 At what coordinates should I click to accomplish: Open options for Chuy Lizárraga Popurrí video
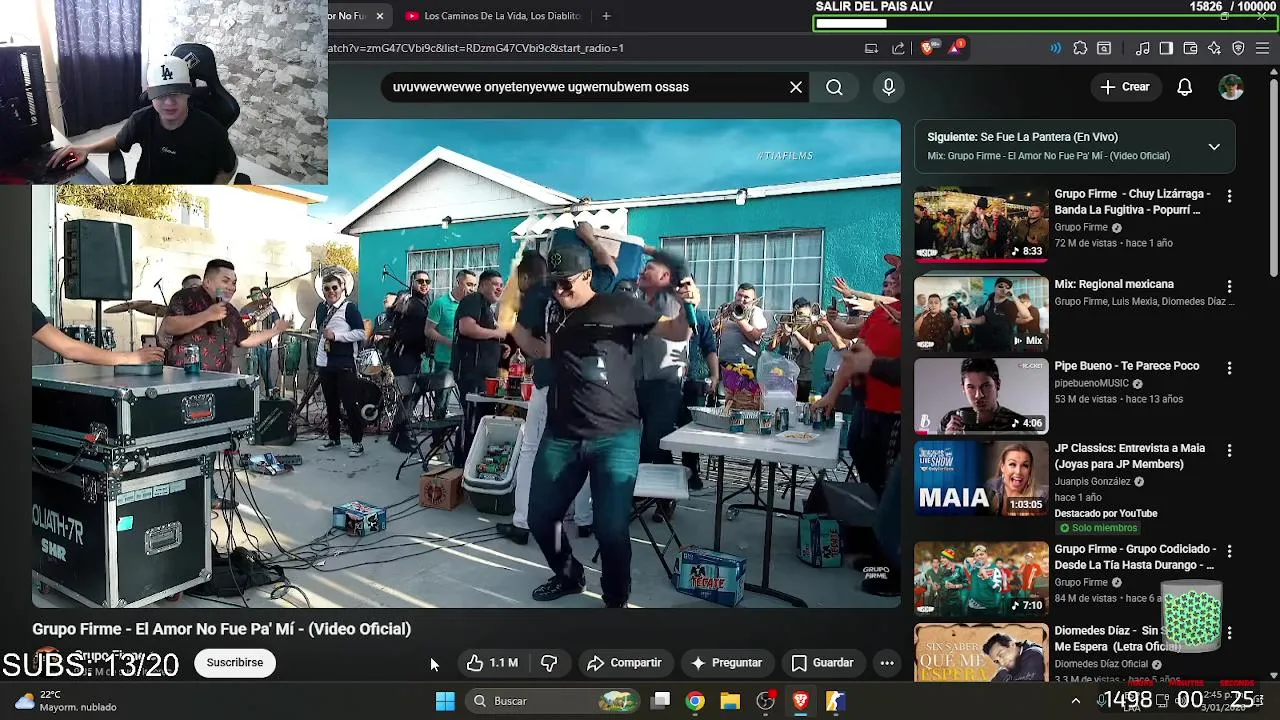1229,197
